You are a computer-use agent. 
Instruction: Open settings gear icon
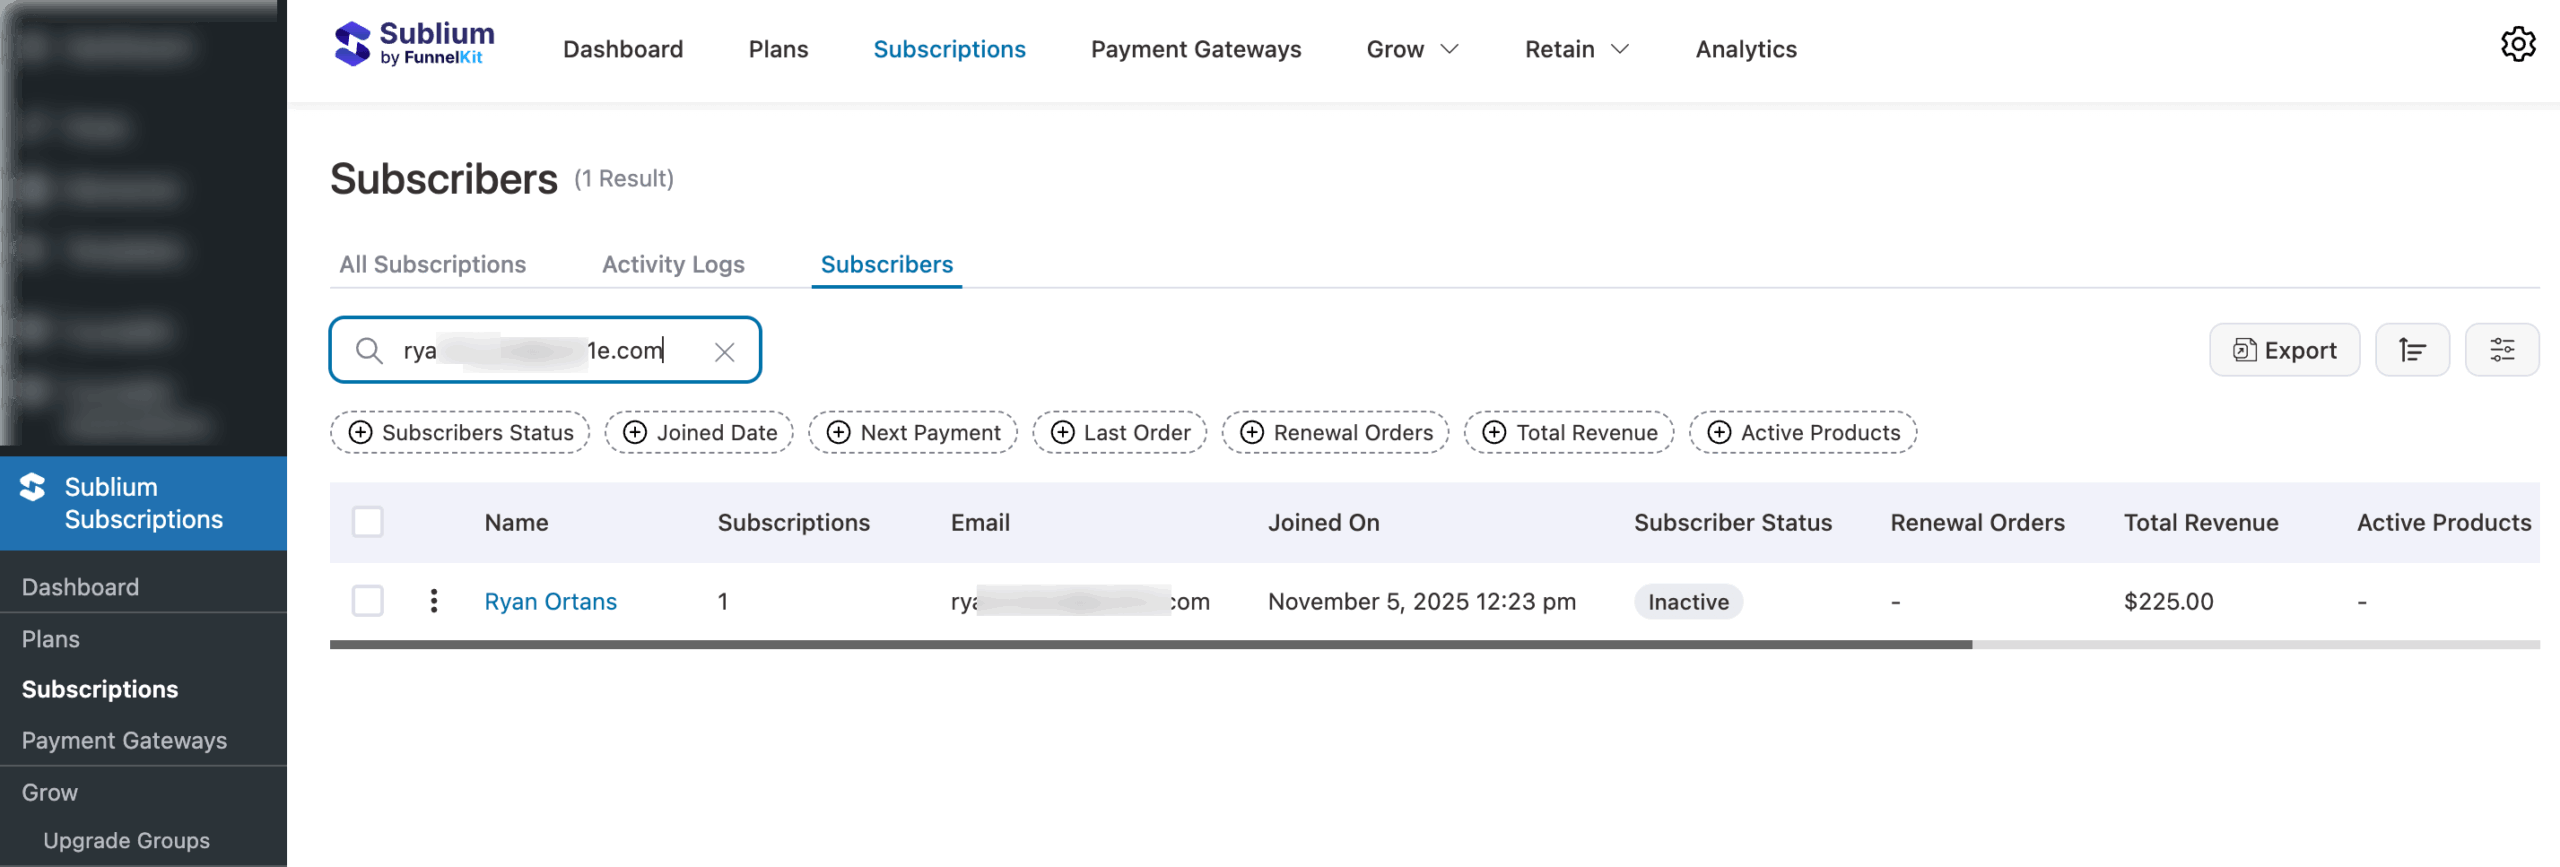click(2517, 45)
